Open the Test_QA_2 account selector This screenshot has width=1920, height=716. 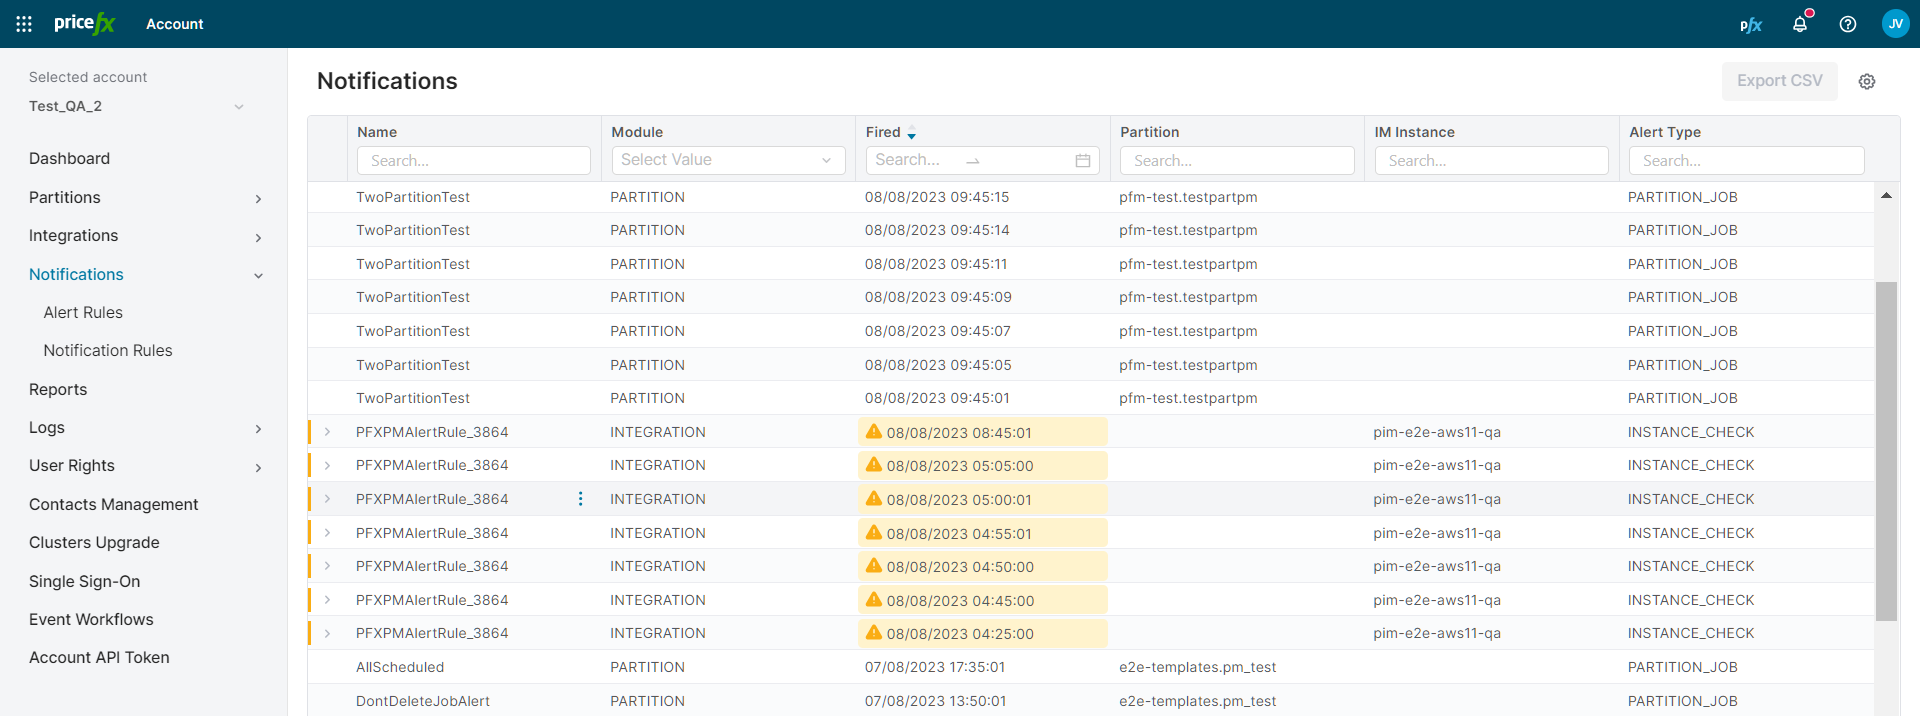(x=136, y=106)
